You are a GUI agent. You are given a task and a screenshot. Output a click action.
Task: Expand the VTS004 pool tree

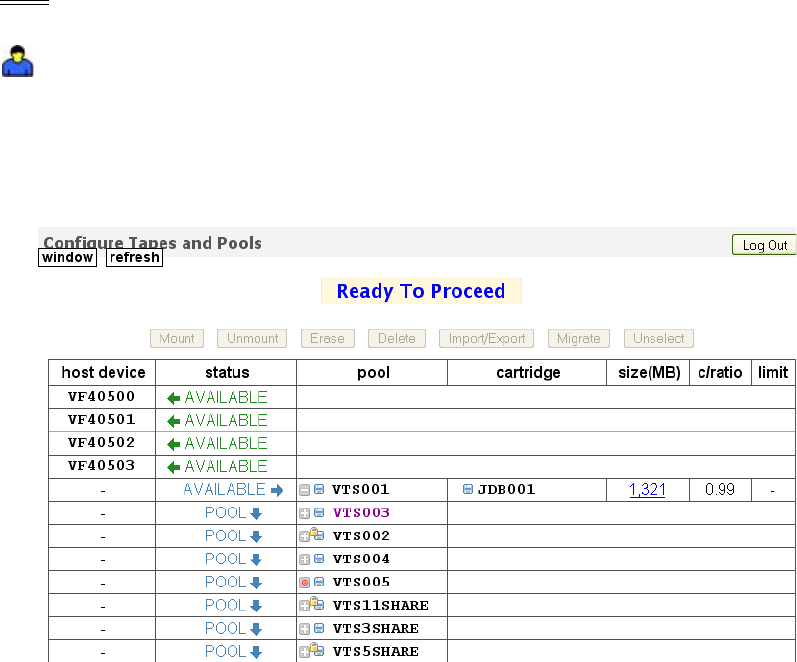click(305, 559)
